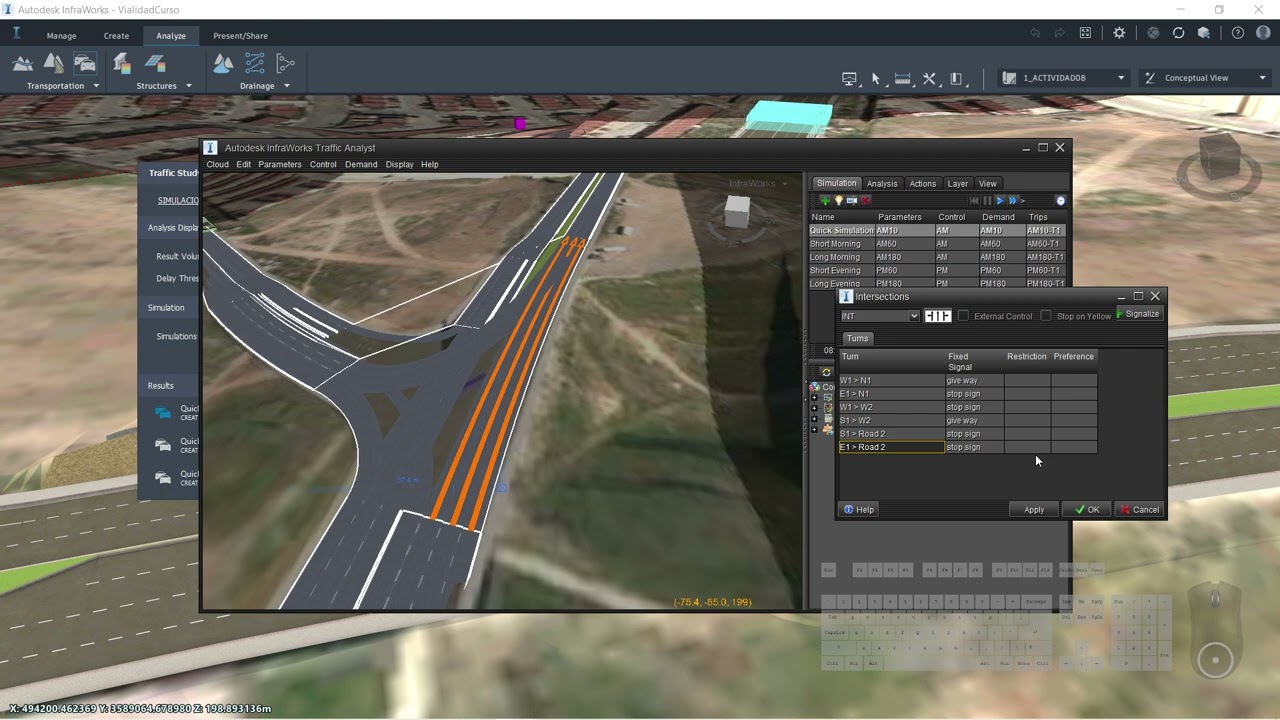Expand the Transportation panel arrow
Viewport: 1280px width, 720px height.
point(96,86)
